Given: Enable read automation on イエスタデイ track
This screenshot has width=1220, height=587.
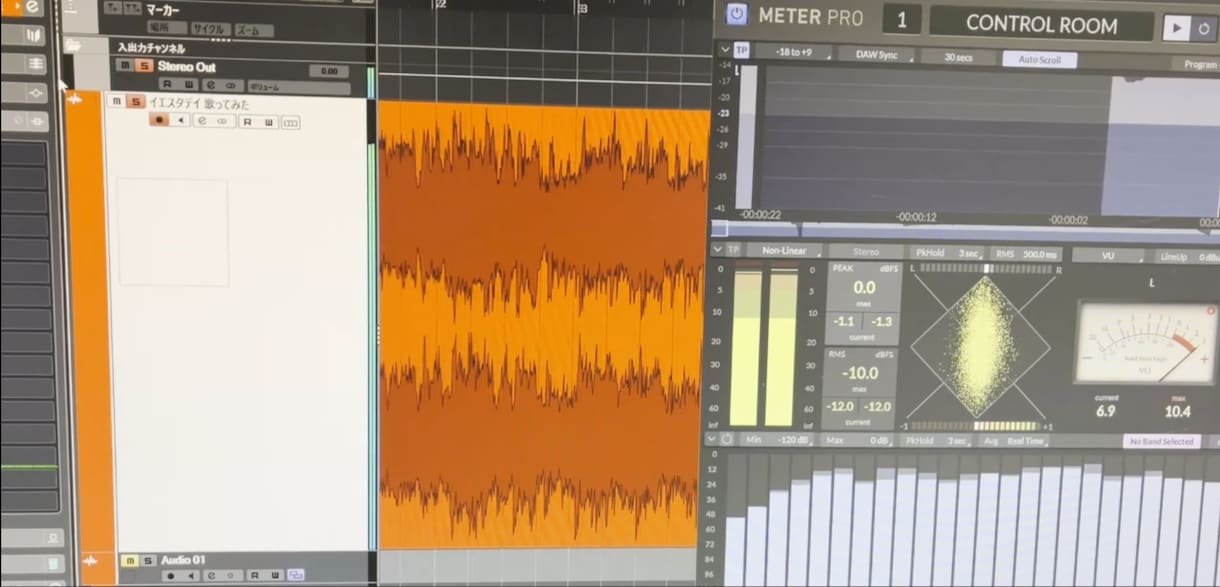Looking at the screenshot, I should [248, 122].
